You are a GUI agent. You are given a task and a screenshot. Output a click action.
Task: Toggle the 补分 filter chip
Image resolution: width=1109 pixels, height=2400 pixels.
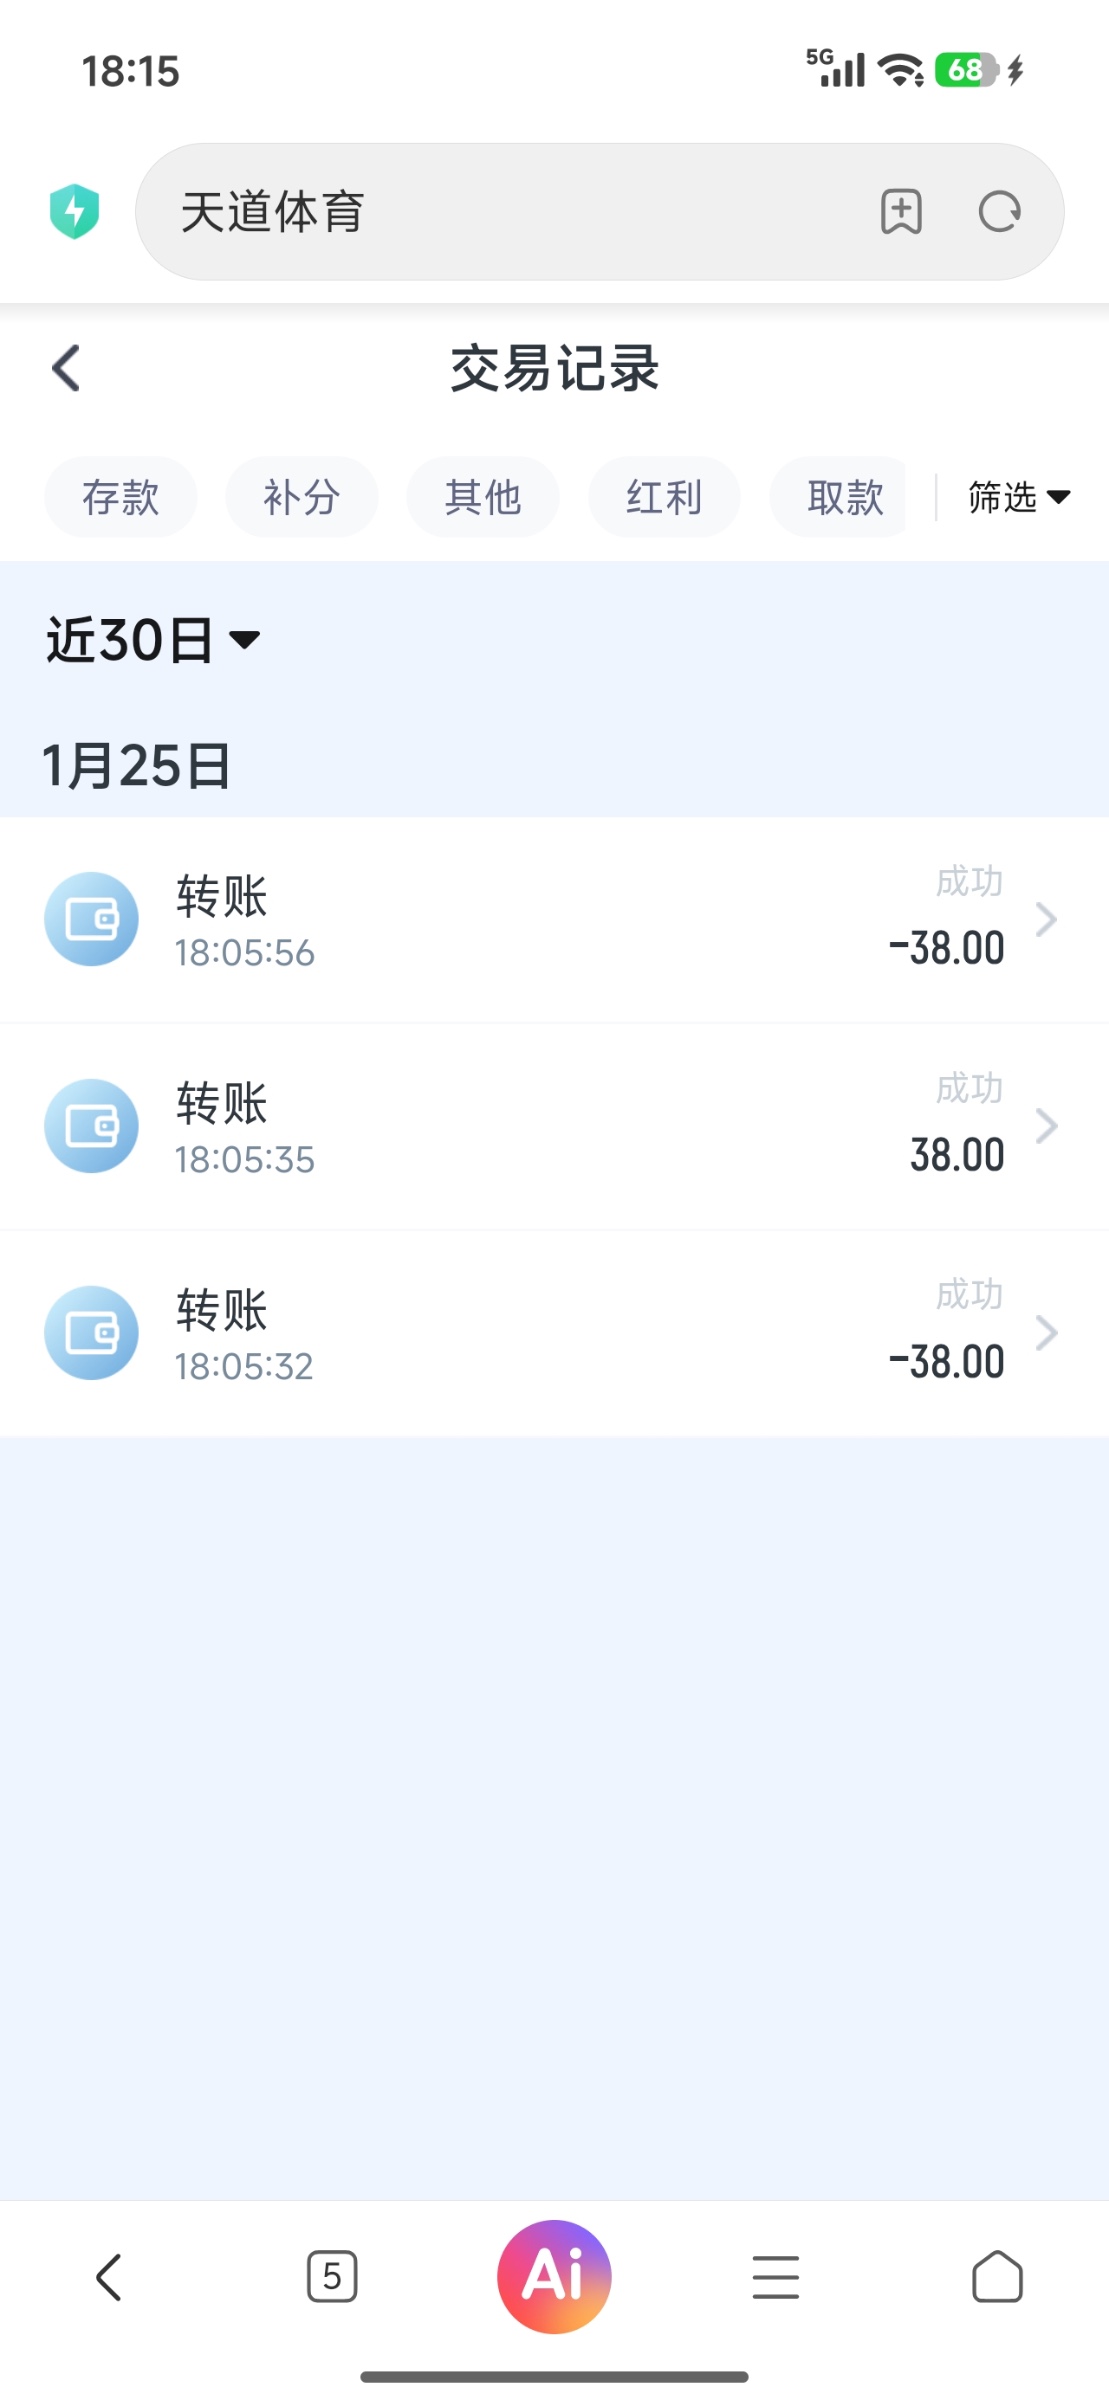click(301, 497)
